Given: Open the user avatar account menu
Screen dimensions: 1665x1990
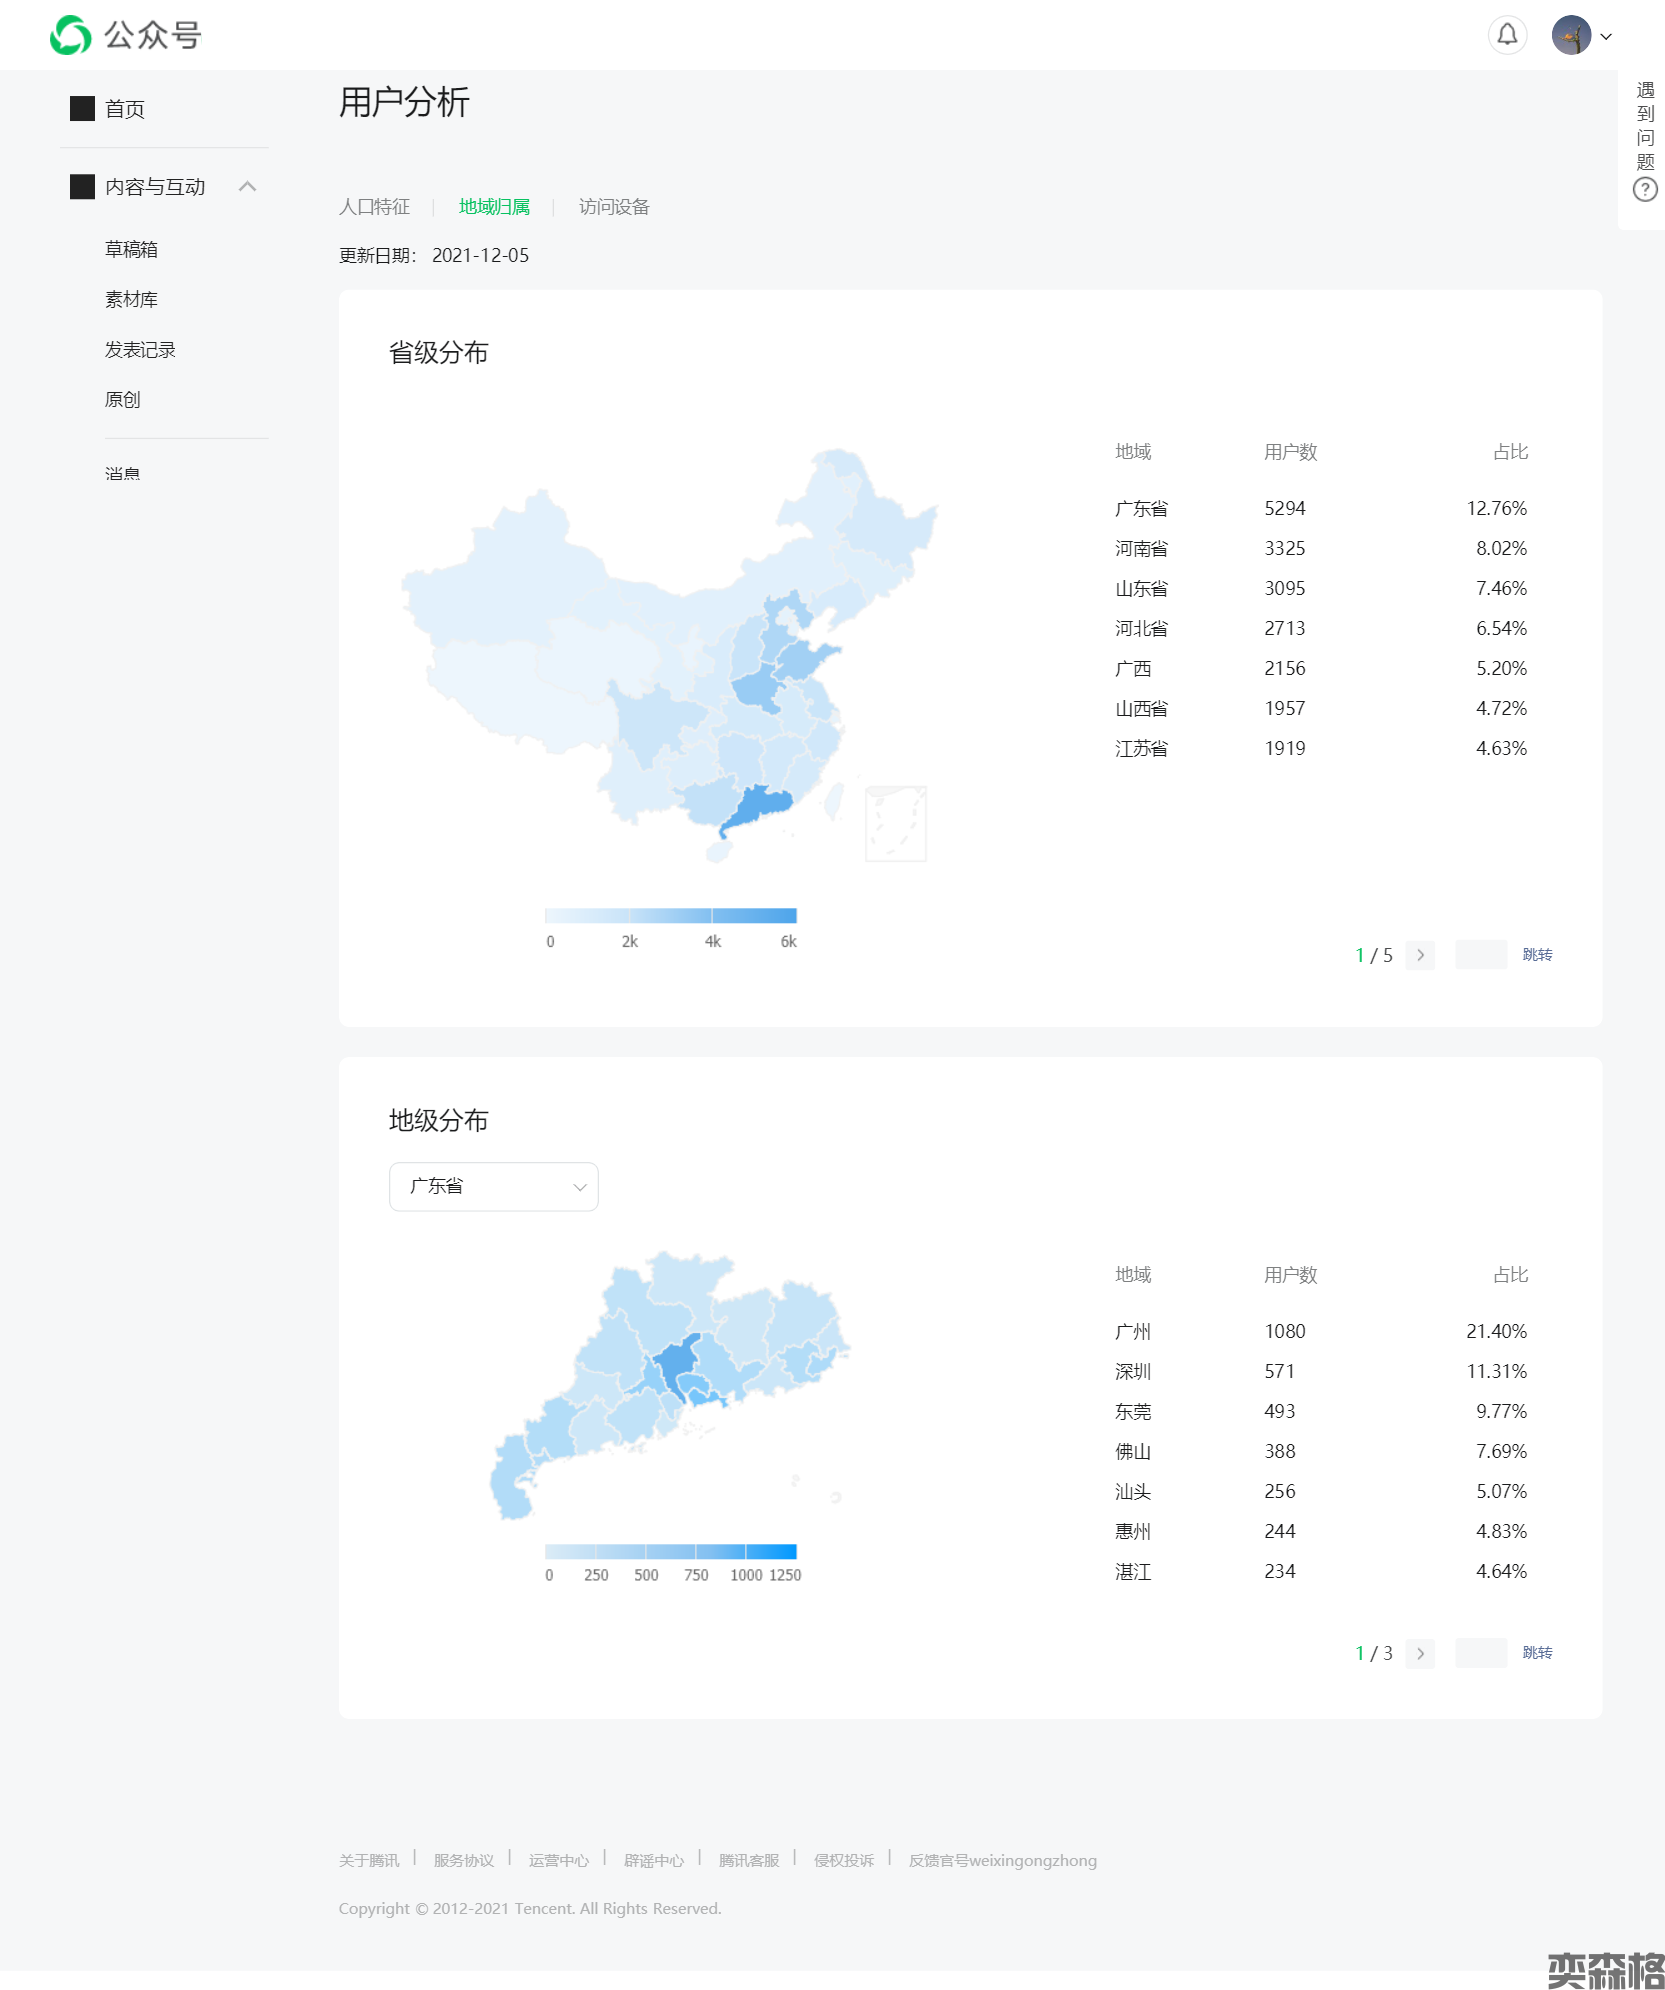Looking at the screenshot, I should tap(1571, 36).
